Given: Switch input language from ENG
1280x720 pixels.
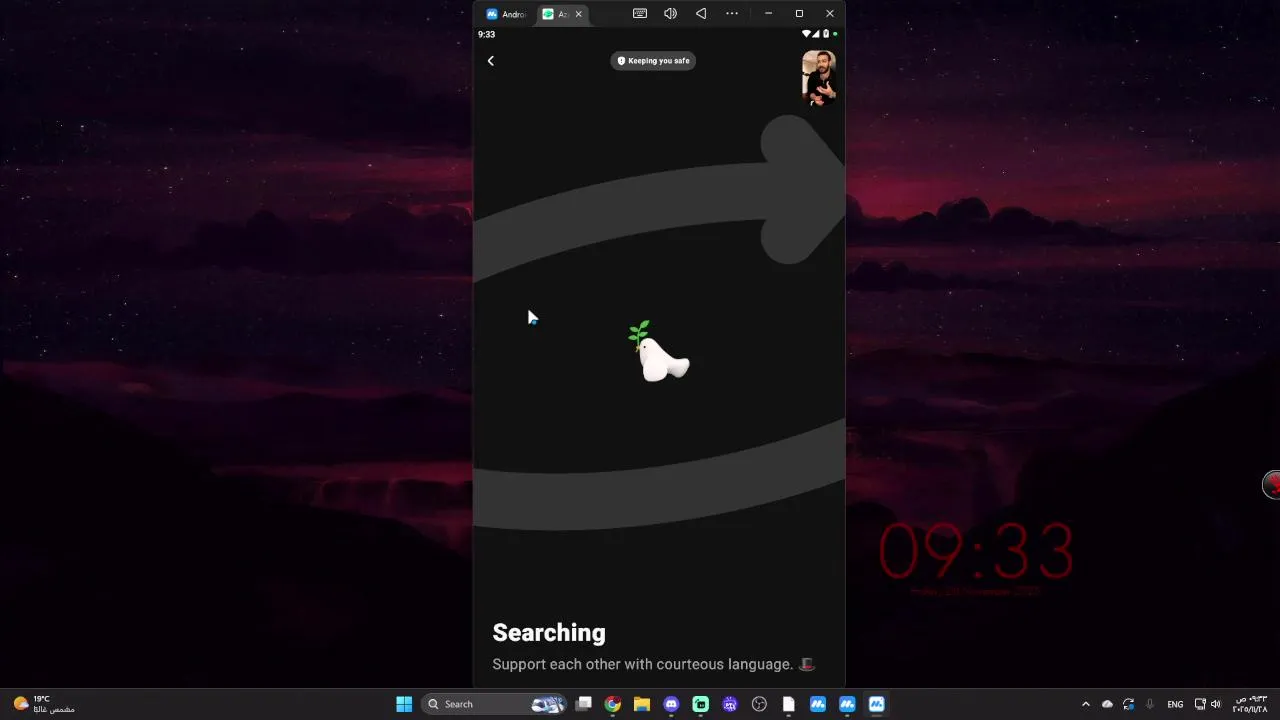Looking at the screenshot, I should coord(1175,704).
